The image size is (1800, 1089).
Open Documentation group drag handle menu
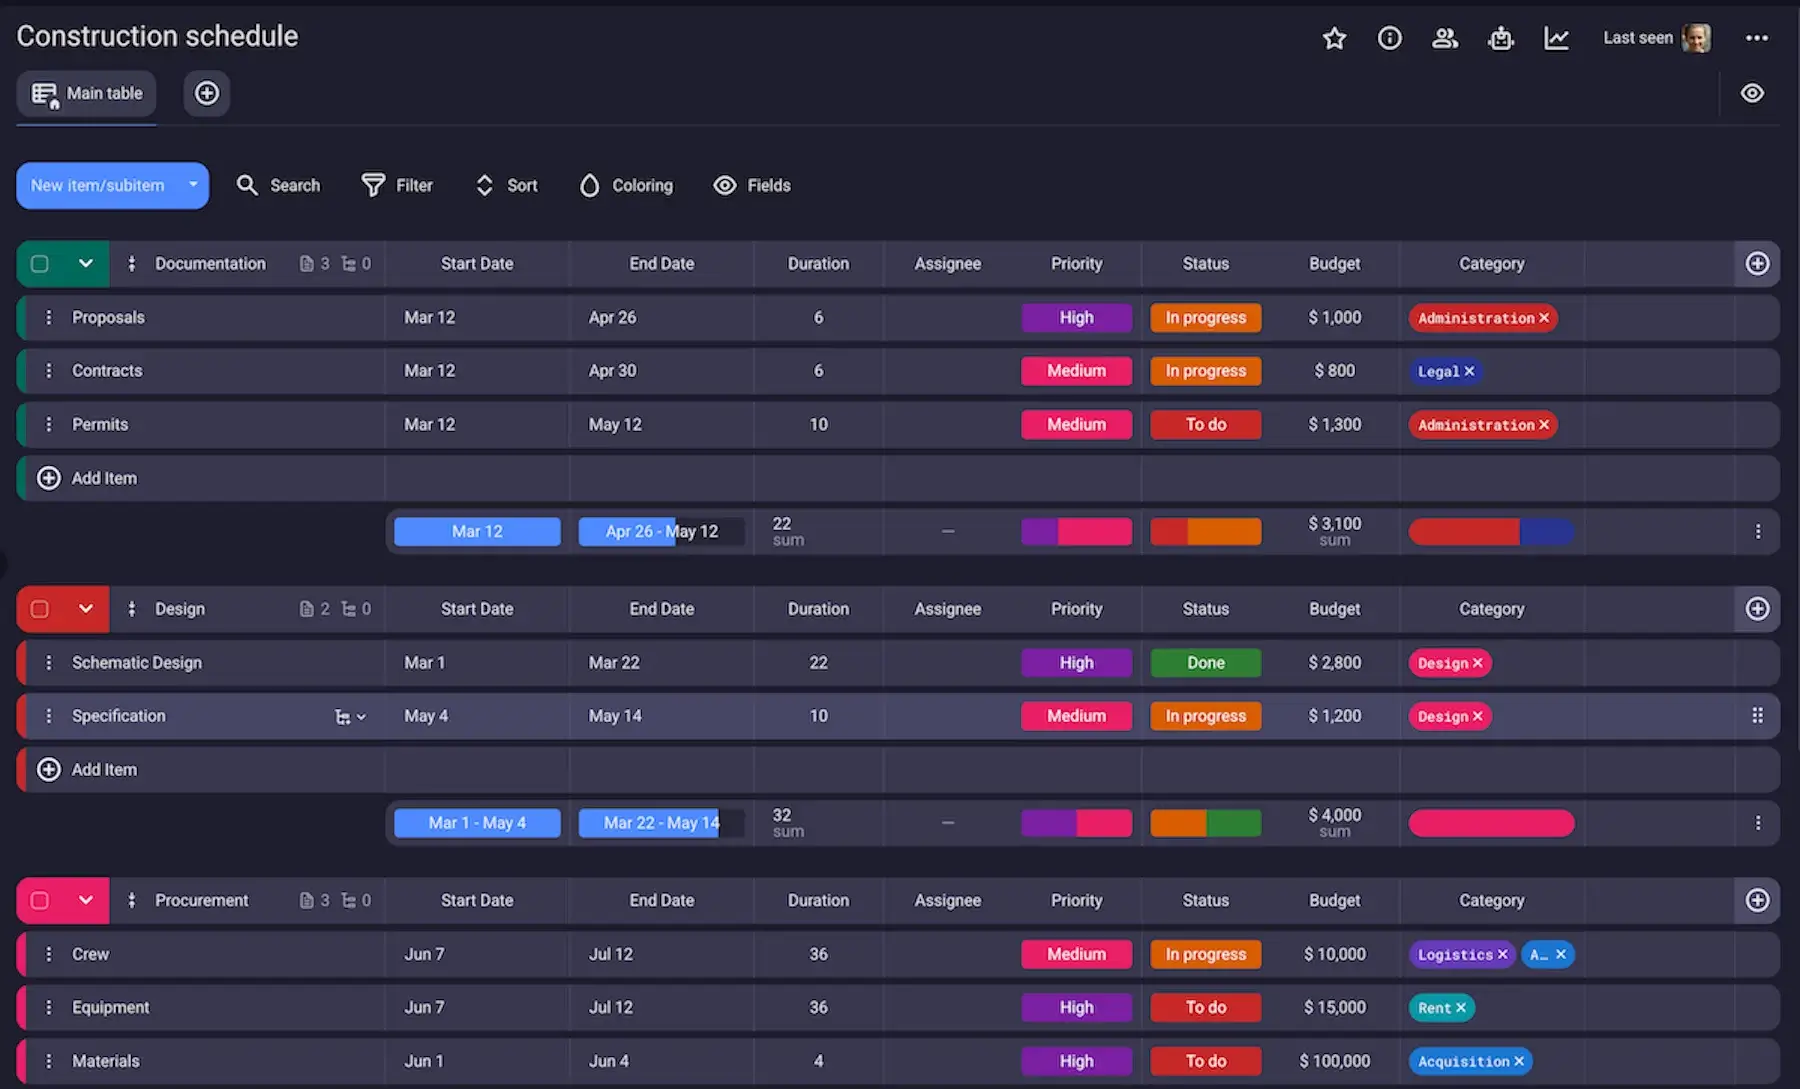pyautogui.click(x=131, y=264)
